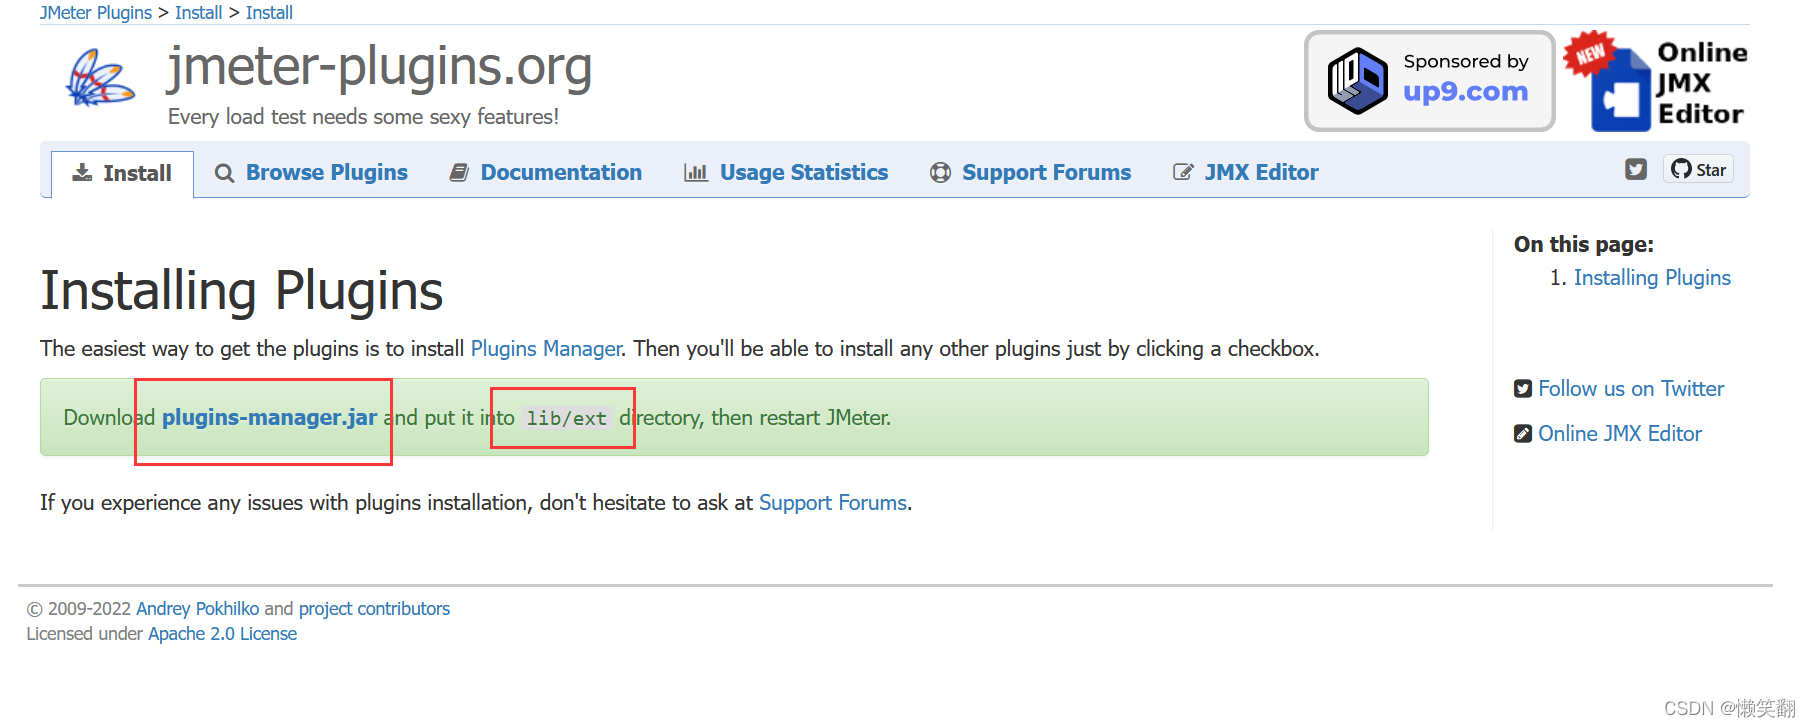Click the first Install breadcrumb link
1810x727 pixels.
(198, 13)
